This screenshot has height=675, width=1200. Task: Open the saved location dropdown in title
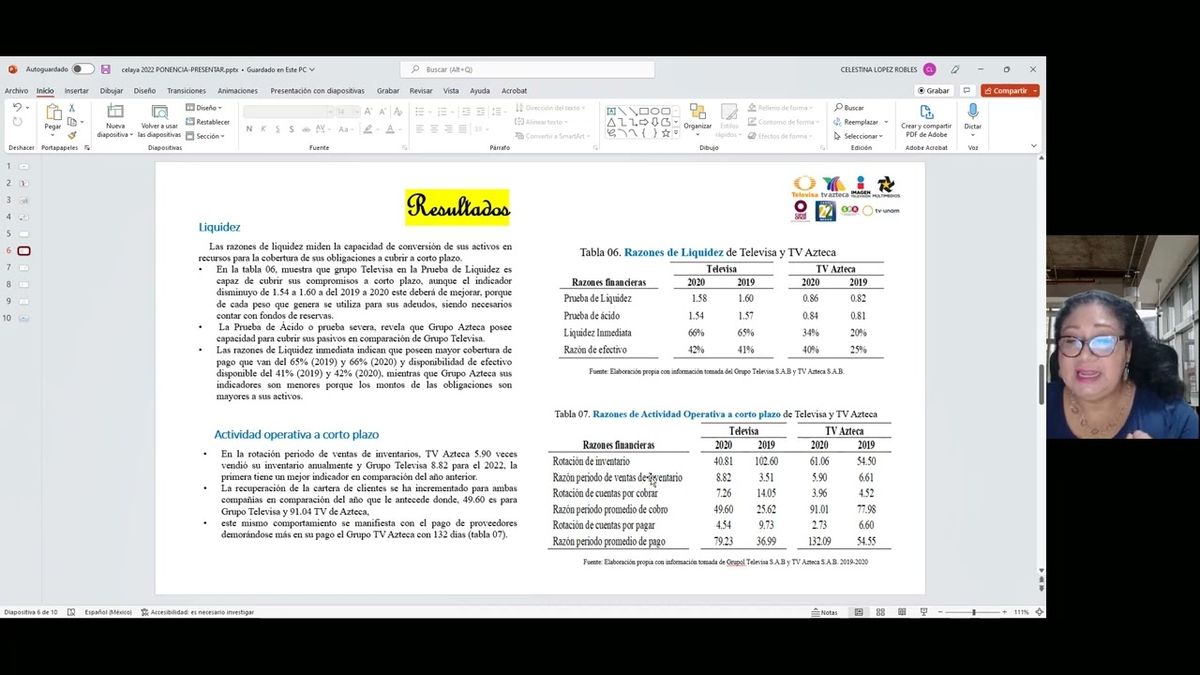(x=312, y=69)
